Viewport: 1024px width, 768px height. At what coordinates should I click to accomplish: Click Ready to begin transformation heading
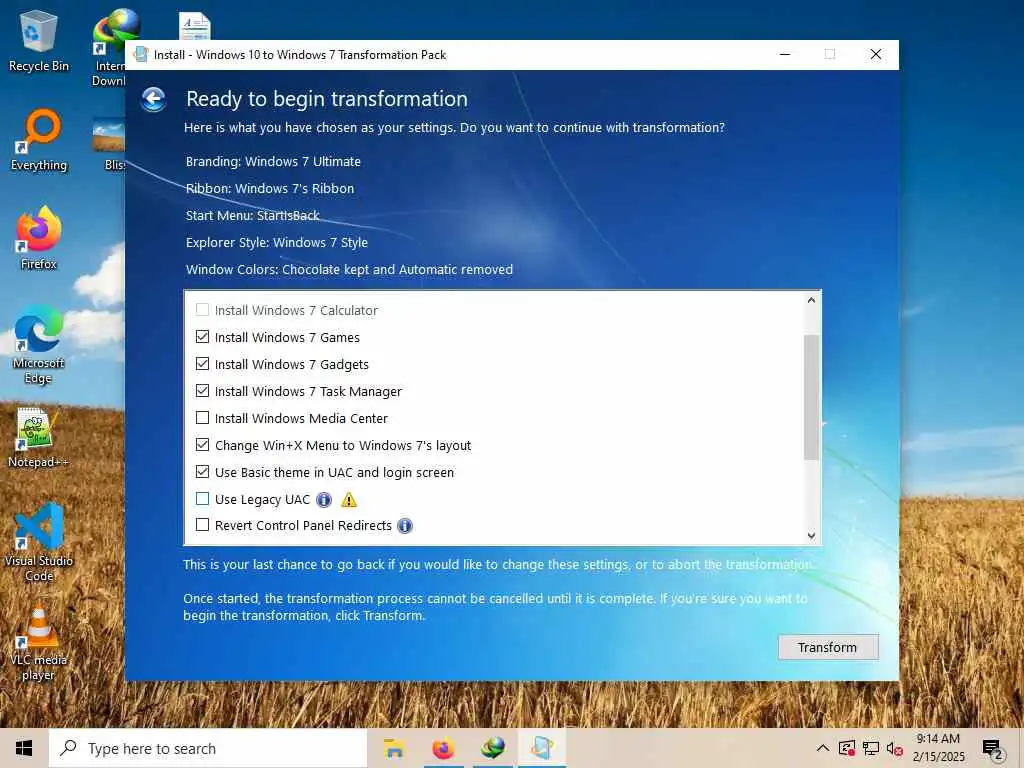click(327, 99)
